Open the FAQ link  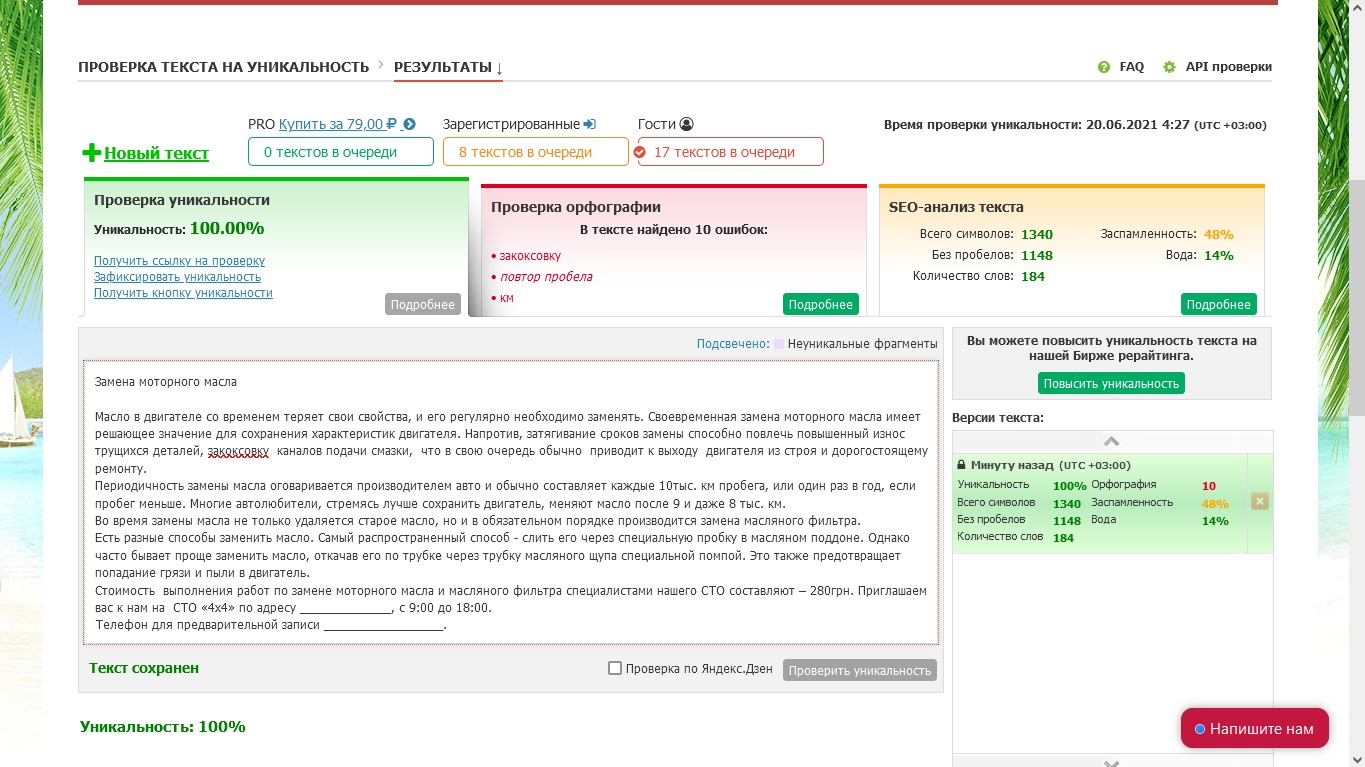click(1132, 67)
